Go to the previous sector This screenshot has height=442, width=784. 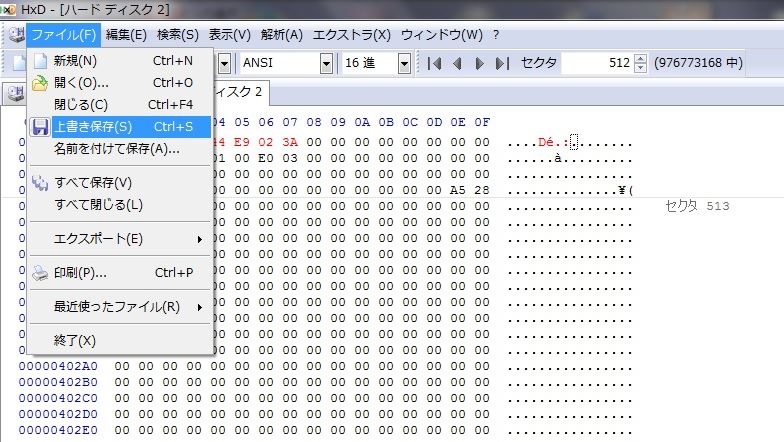[456, 63]
